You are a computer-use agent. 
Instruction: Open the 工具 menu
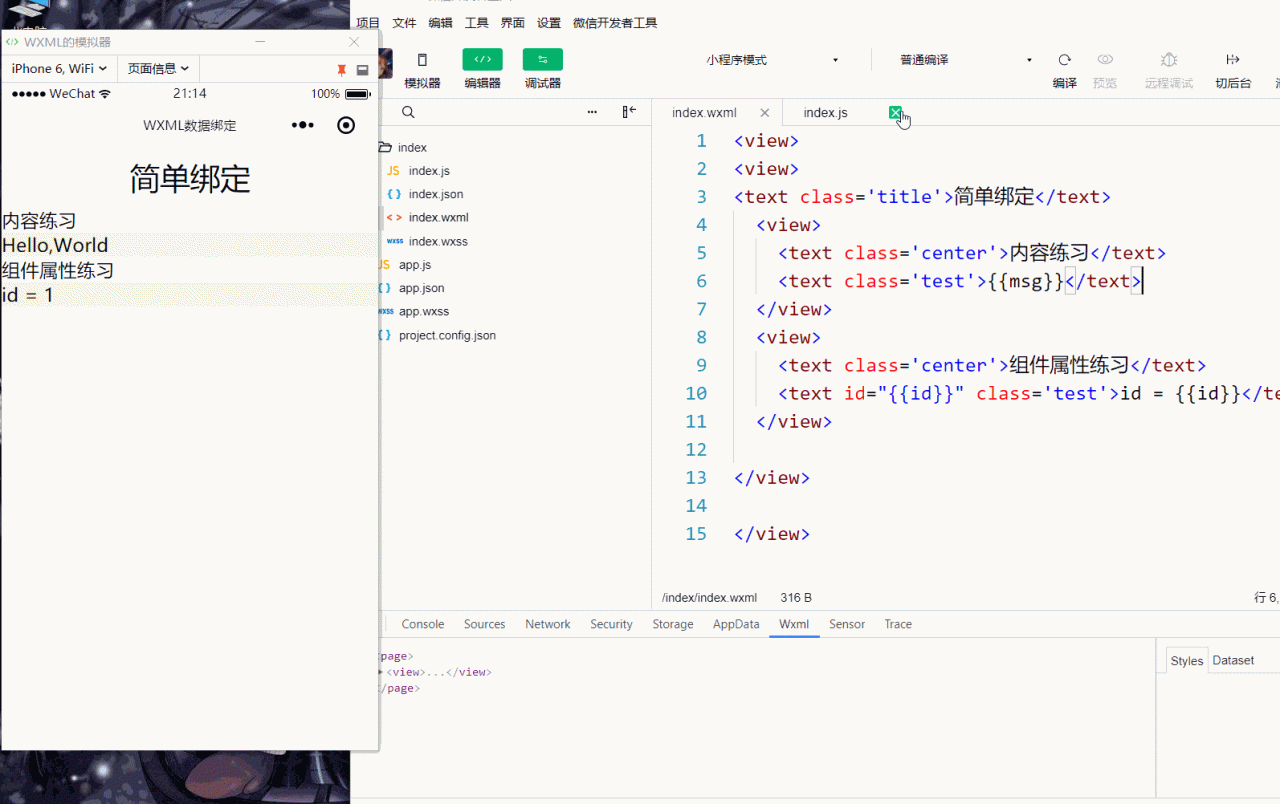pyautogui.click(x=477, y=23)
